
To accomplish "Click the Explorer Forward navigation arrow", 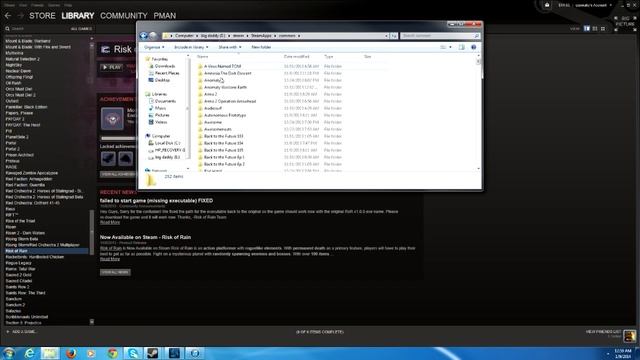I will tap(153, 36).
